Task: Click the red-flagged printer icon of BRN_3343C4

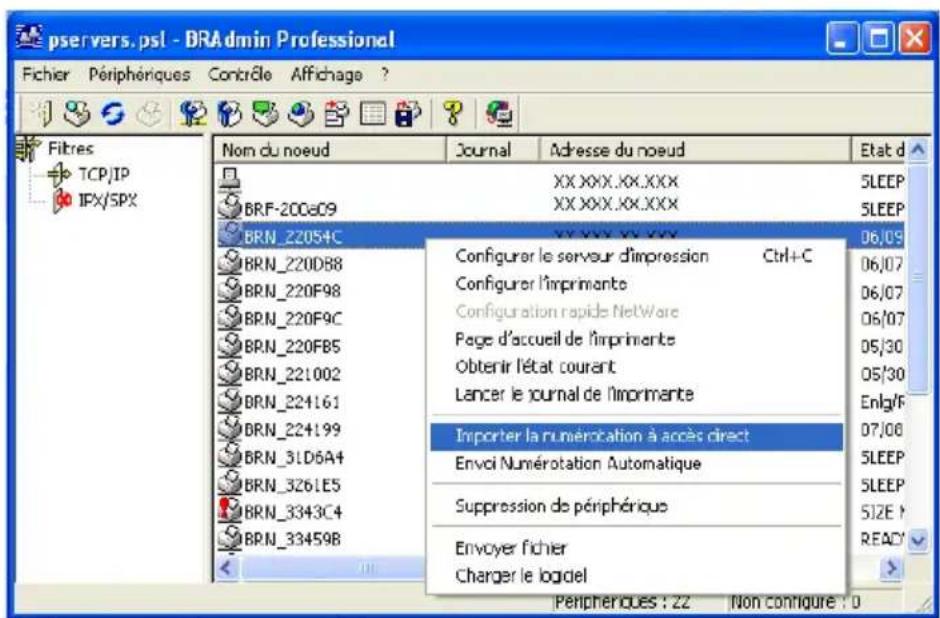Action: click(x=230, y=511)
